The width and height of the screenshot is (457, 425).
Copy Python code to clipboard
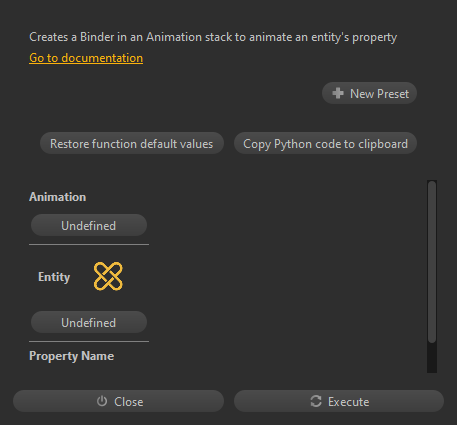(x=325, y=143)
